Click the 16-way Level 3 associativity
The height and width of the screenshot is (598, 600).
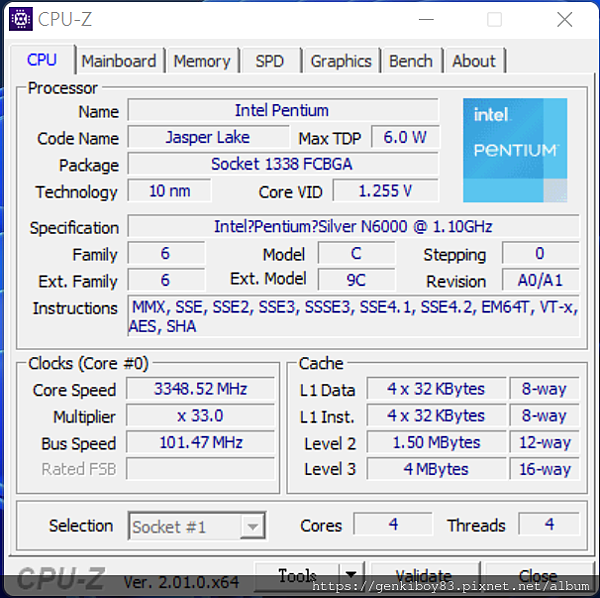click(x=545, y=469)
